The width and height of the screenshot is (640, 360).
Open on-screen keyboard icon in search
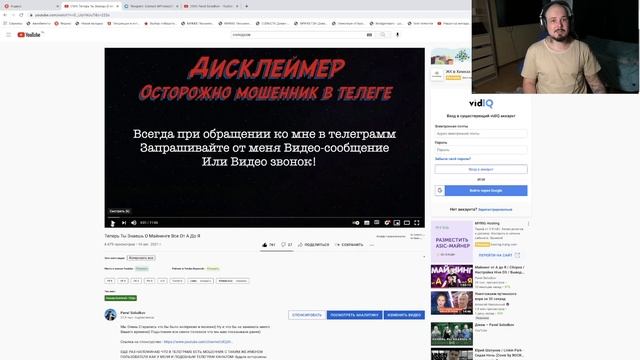coord(369,35)
